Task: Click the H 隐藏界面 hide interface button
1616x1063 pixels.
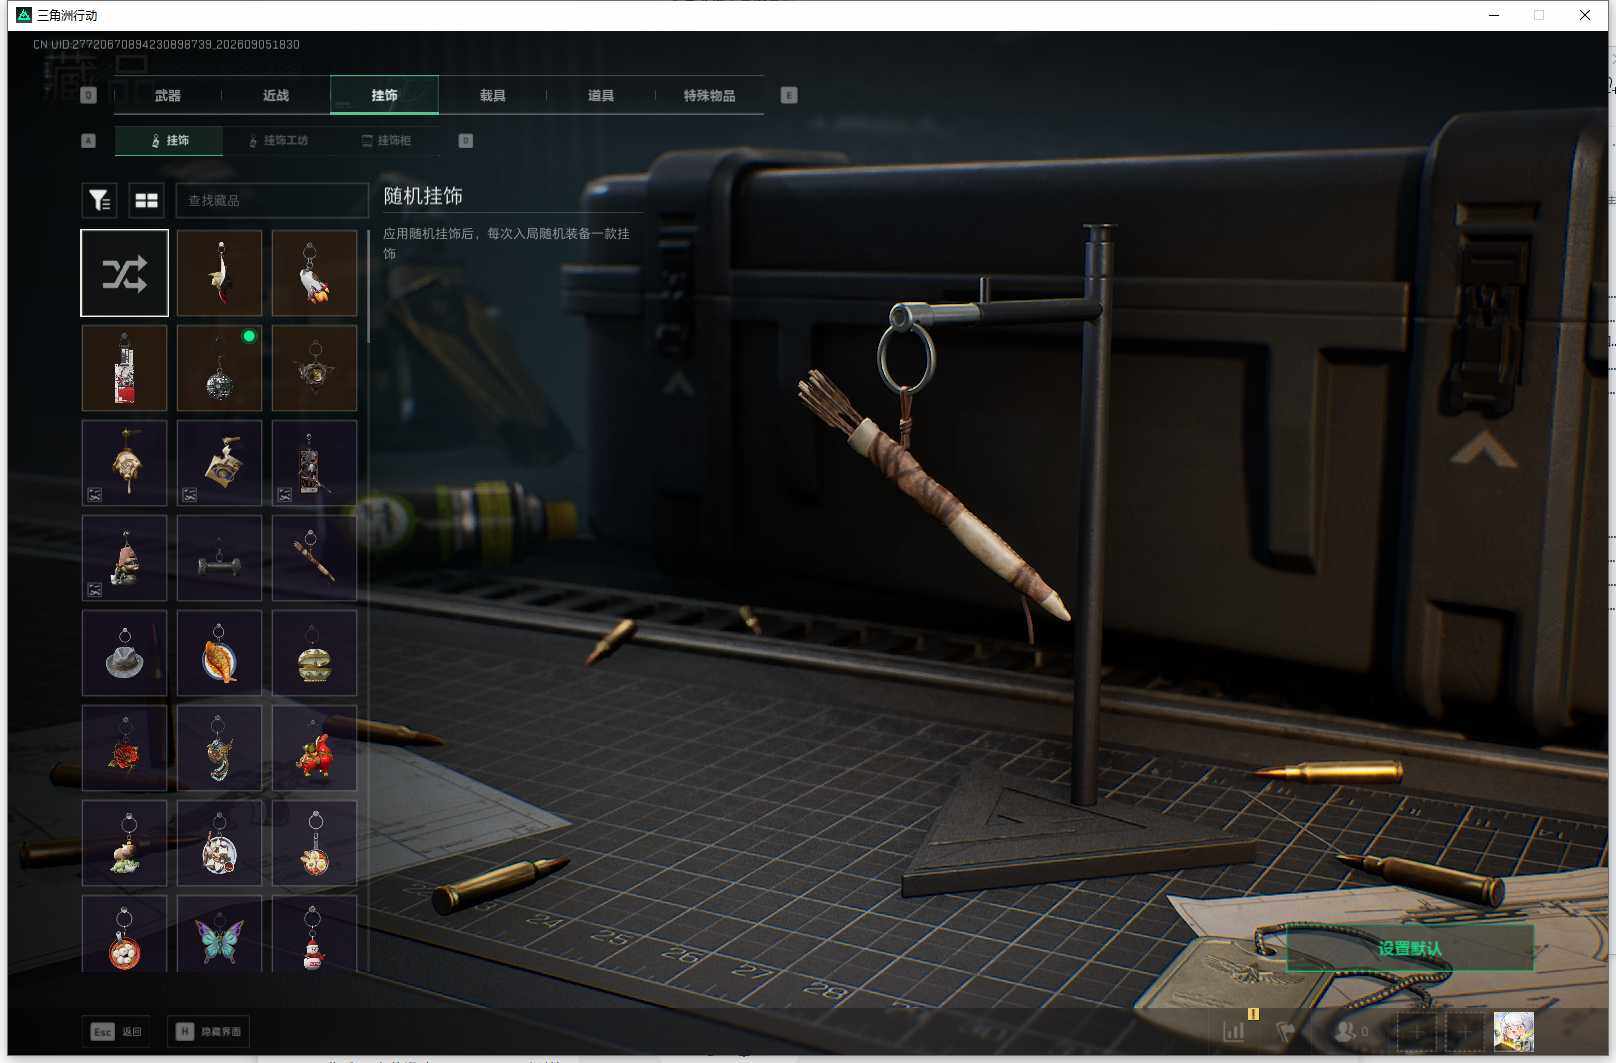Action: point(208,1031)
